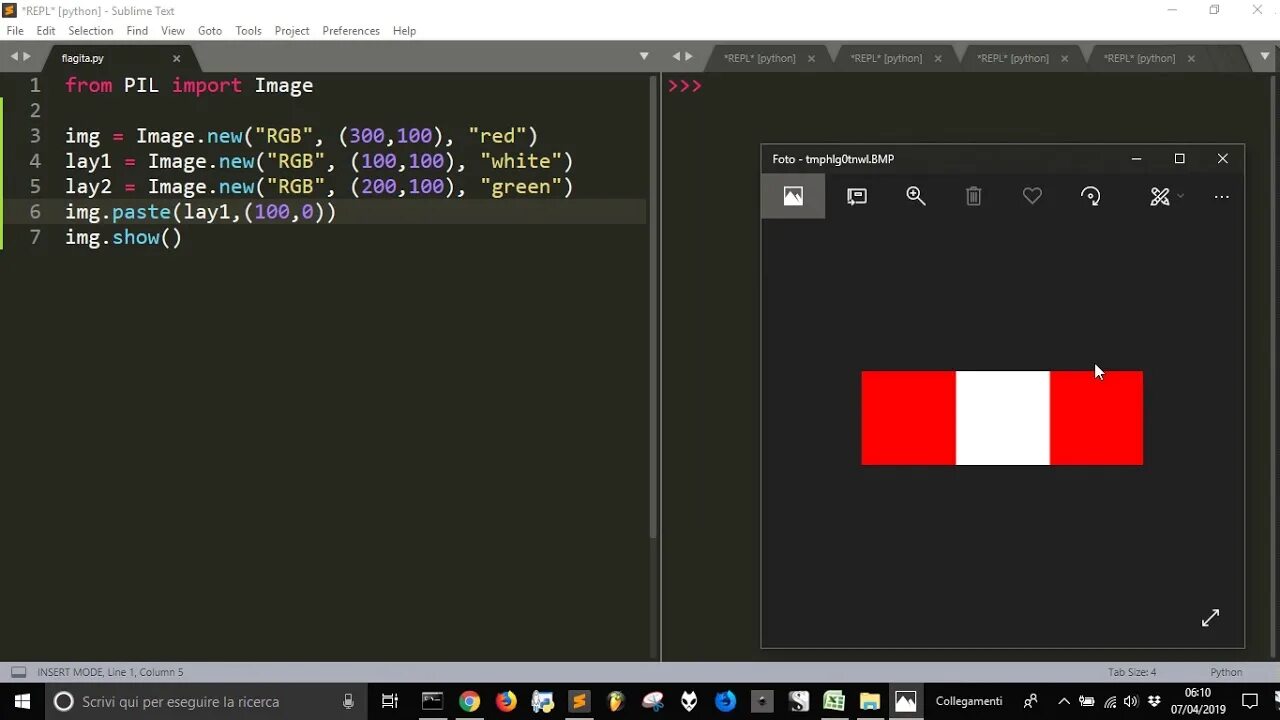Image resolution: width=1280 pixels, height=720 pixels.
Task: Open the Photos collection view icon
Action: (x=793, y=196)
